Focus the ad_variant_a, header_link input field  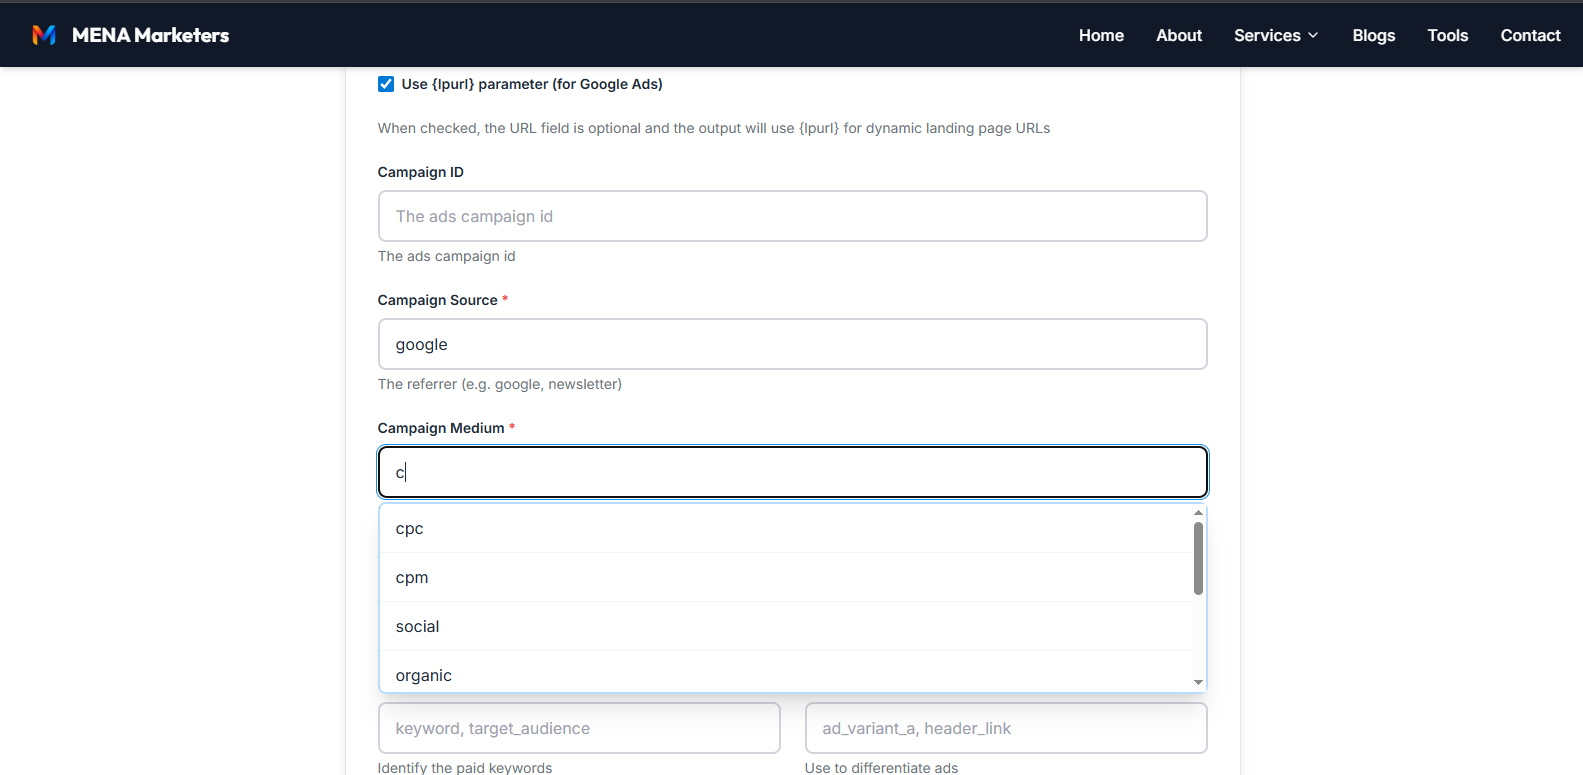pos(1006,728)
